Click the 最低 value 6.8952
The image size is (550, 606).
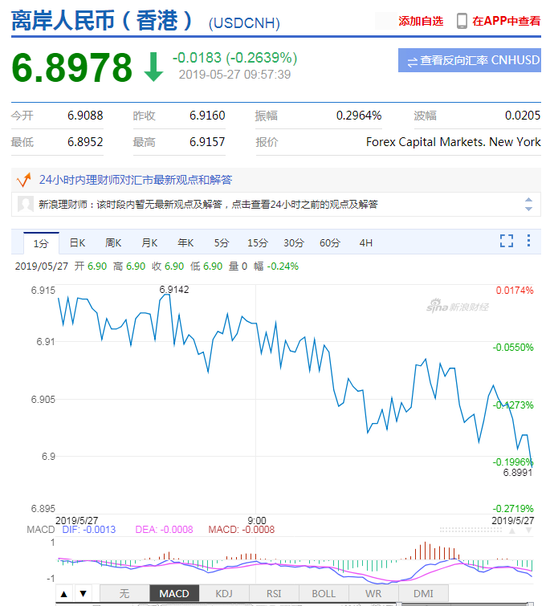pos(85,142)
